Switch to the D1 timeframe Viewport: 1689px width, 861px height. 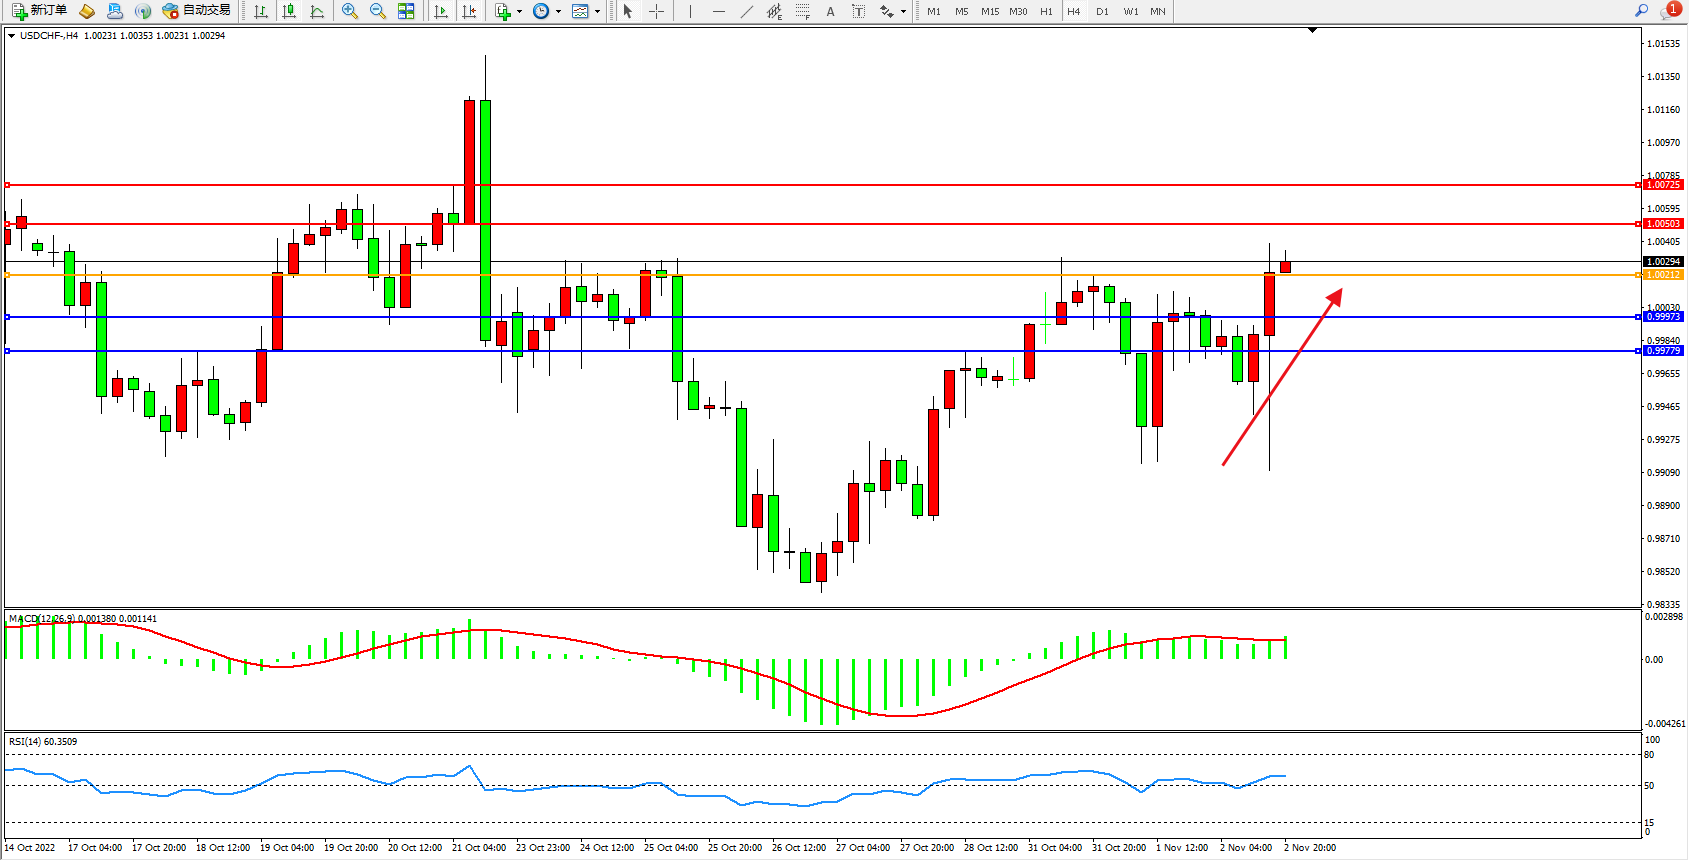pyautogui.click(x=1102, y=11)
